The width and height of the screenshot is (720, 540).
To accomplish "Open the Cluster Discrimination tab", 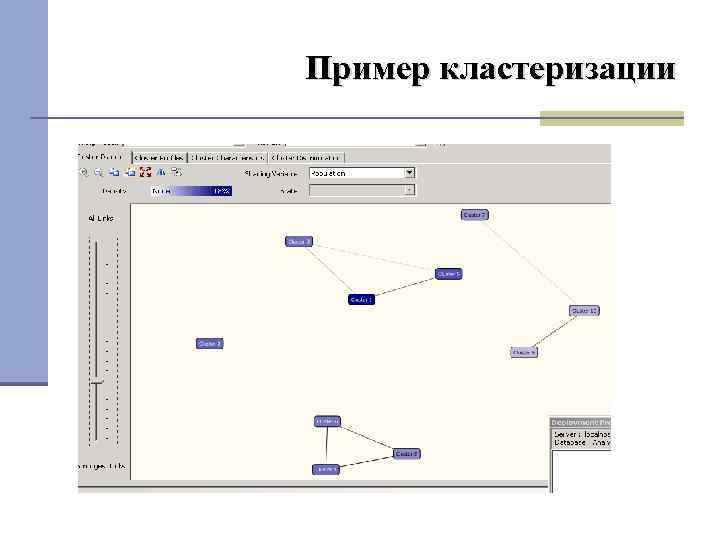I will tap(306, 158).
